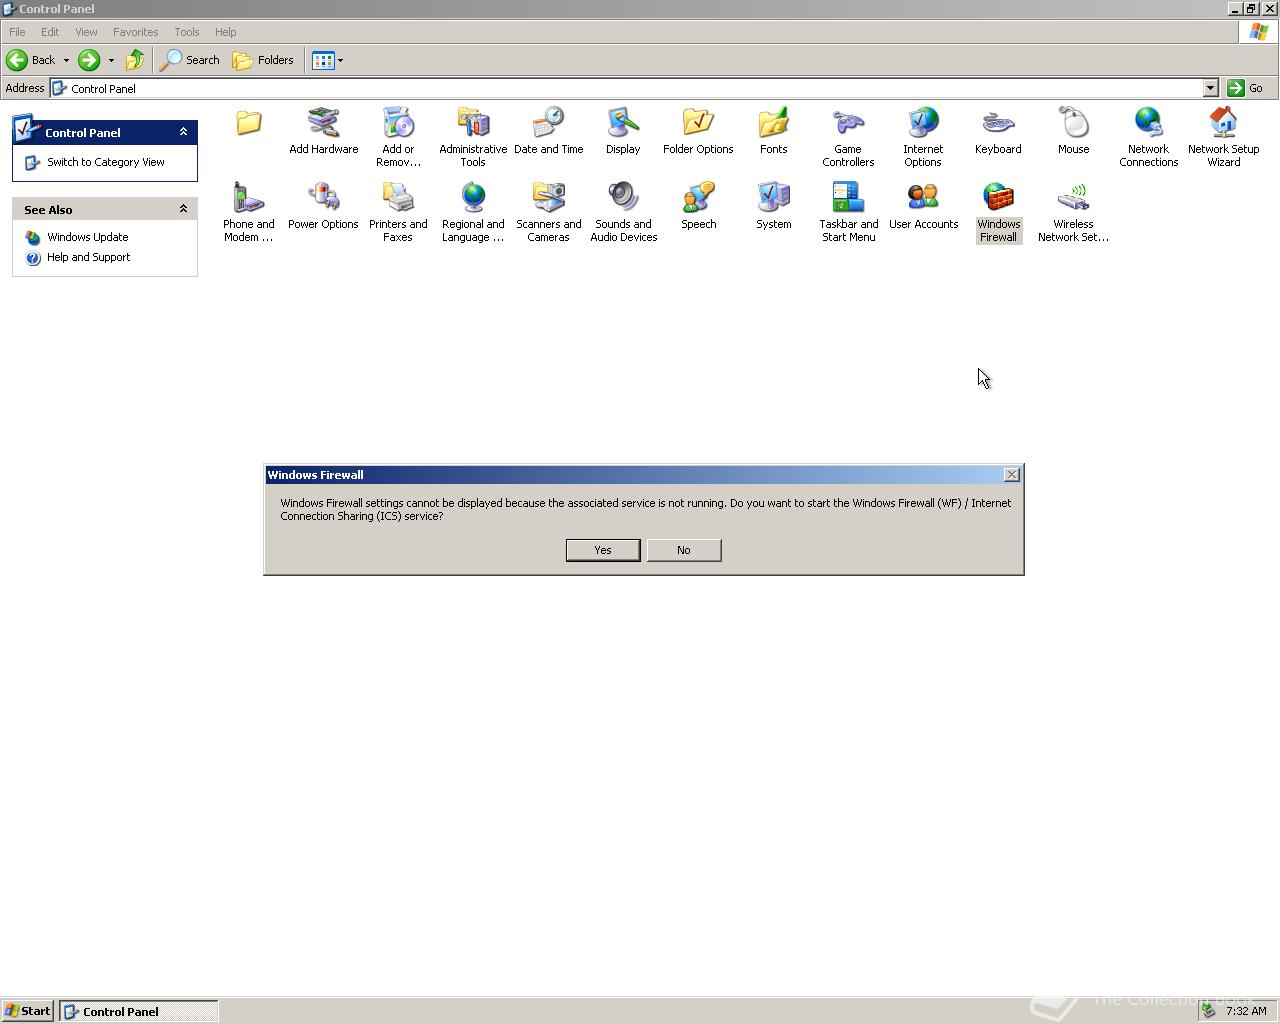Open User Accounts icon

[x=923, y=207]
